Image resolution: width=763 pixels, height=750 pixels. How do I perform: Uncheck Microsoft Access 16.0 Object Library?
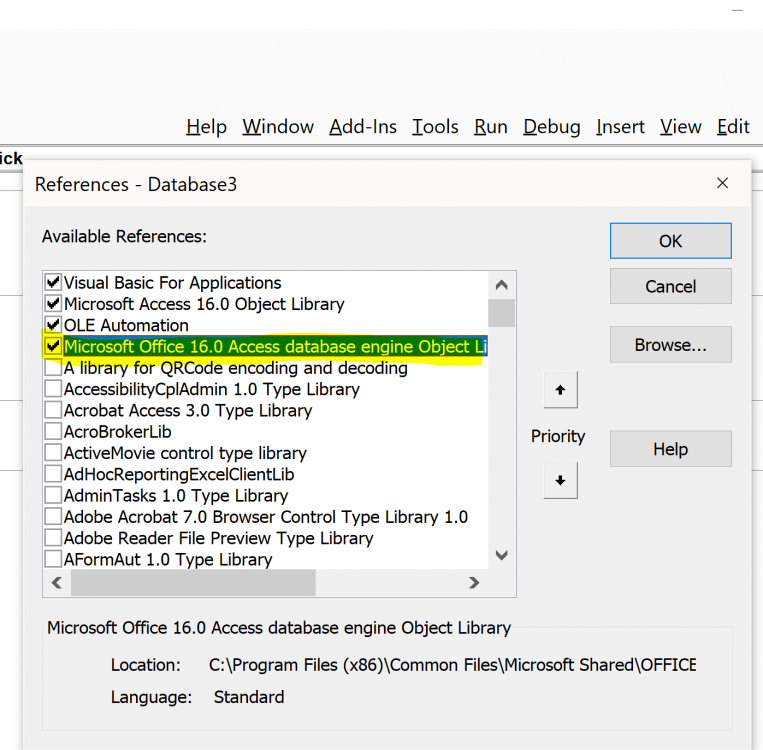tap(53, 304)
